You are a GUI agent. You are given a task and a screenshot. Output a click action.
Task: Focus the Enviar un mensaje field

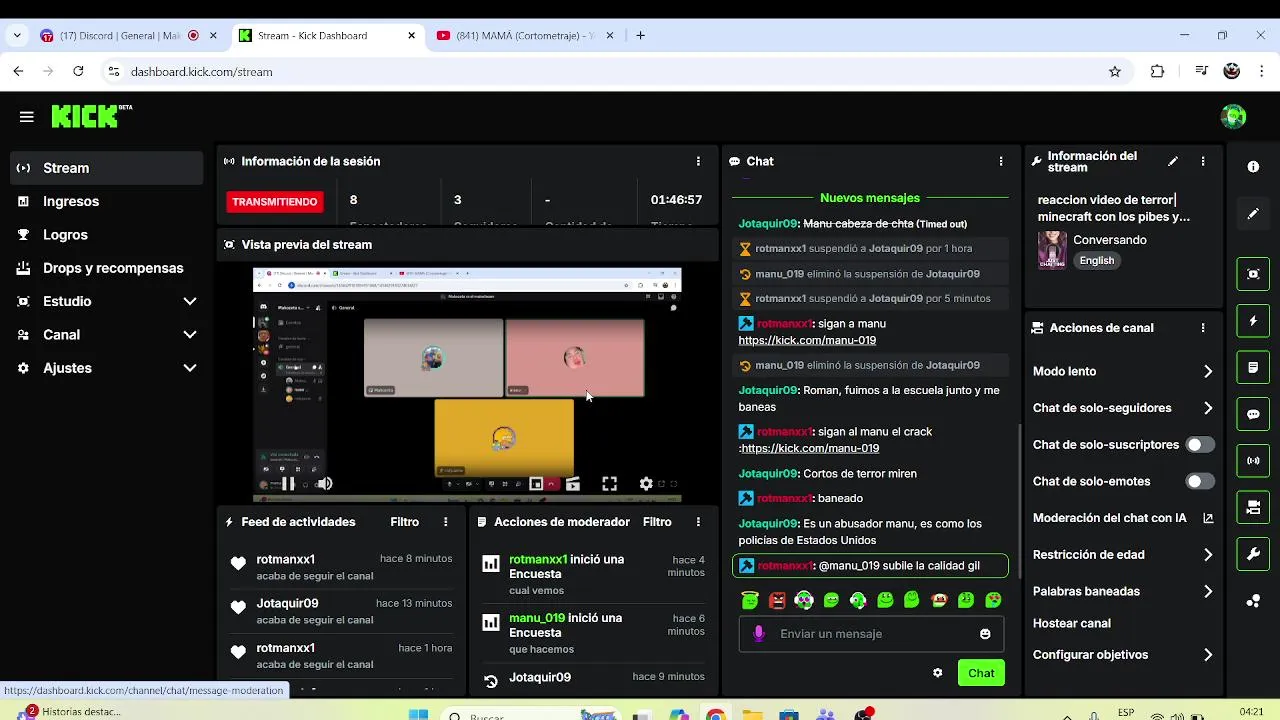871,634
